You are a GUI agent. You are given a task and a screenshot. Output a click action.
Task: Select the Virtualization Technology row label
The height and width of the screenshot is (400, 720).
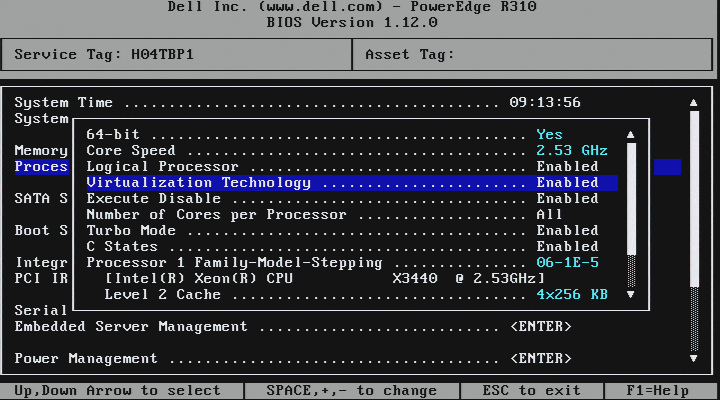[199, 182]
